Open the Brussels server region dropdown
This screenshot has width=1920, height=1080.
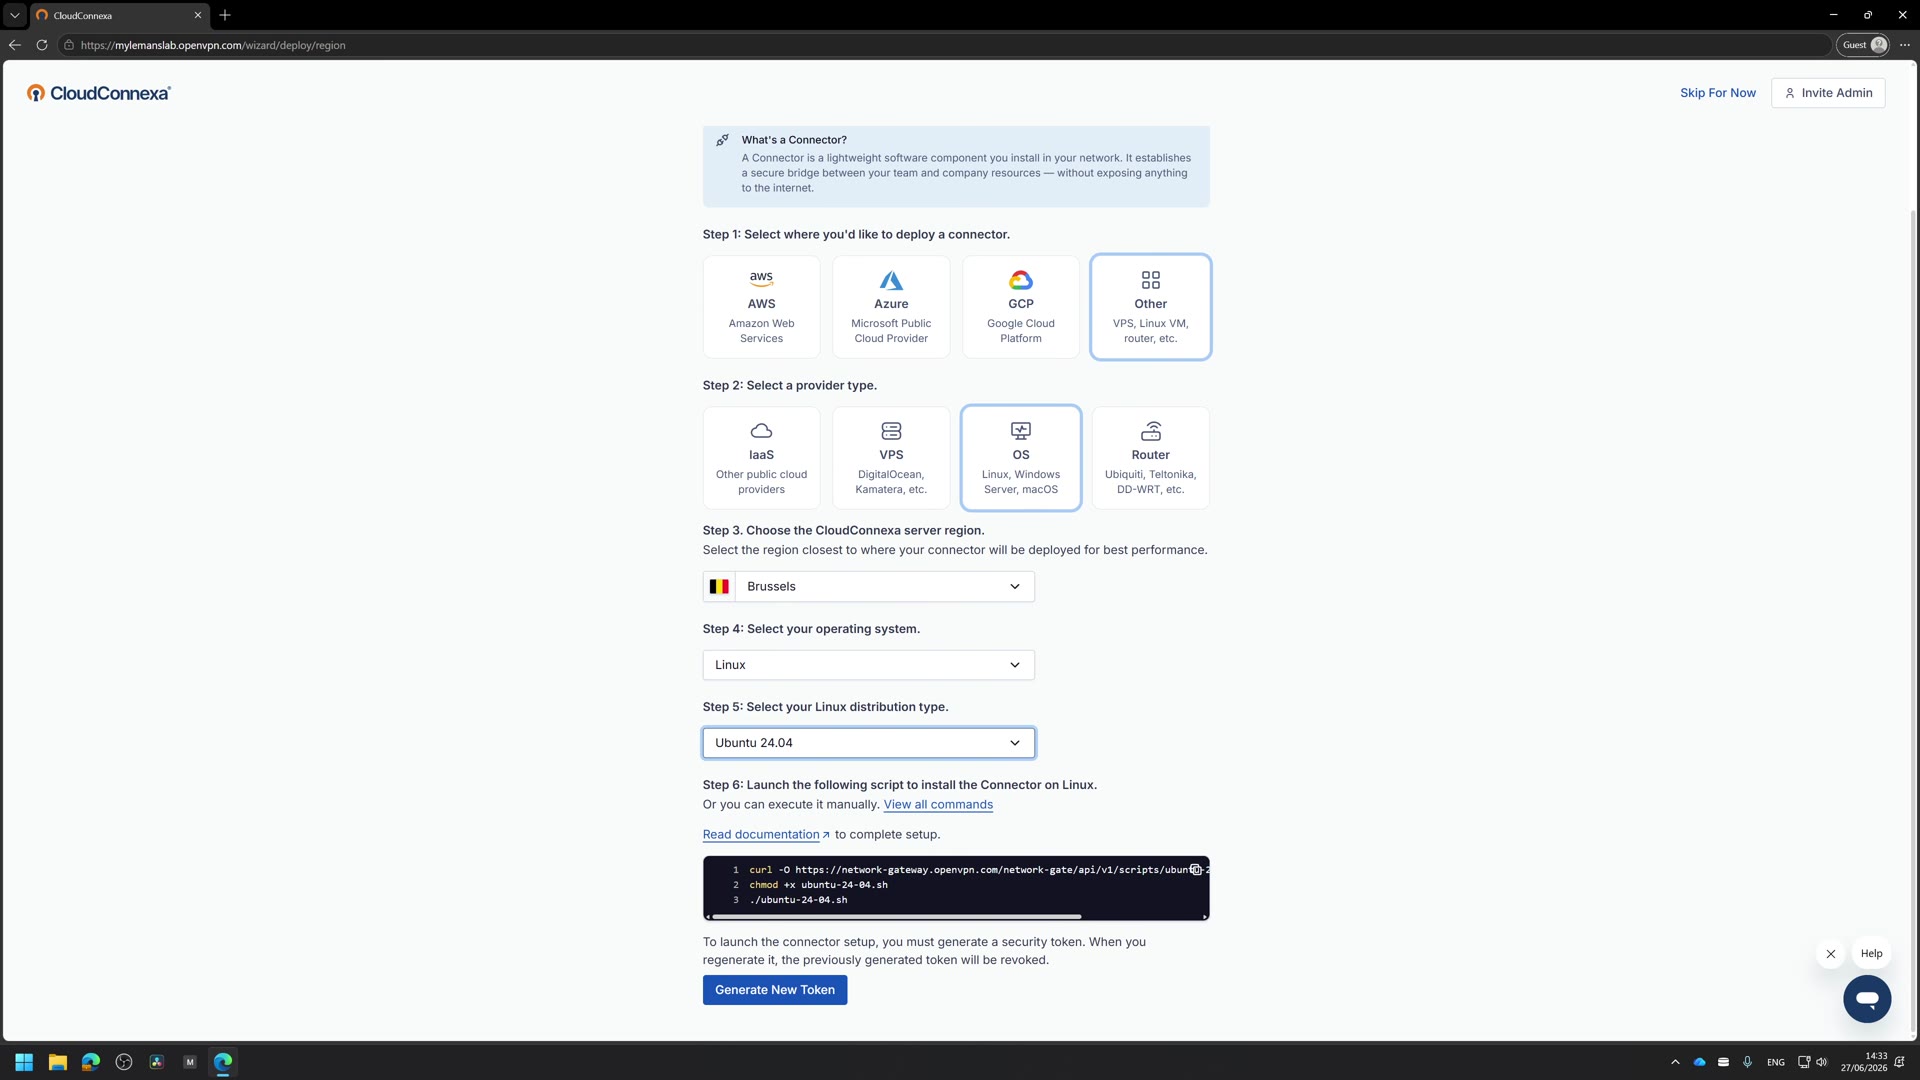click(x=868, y=587)
